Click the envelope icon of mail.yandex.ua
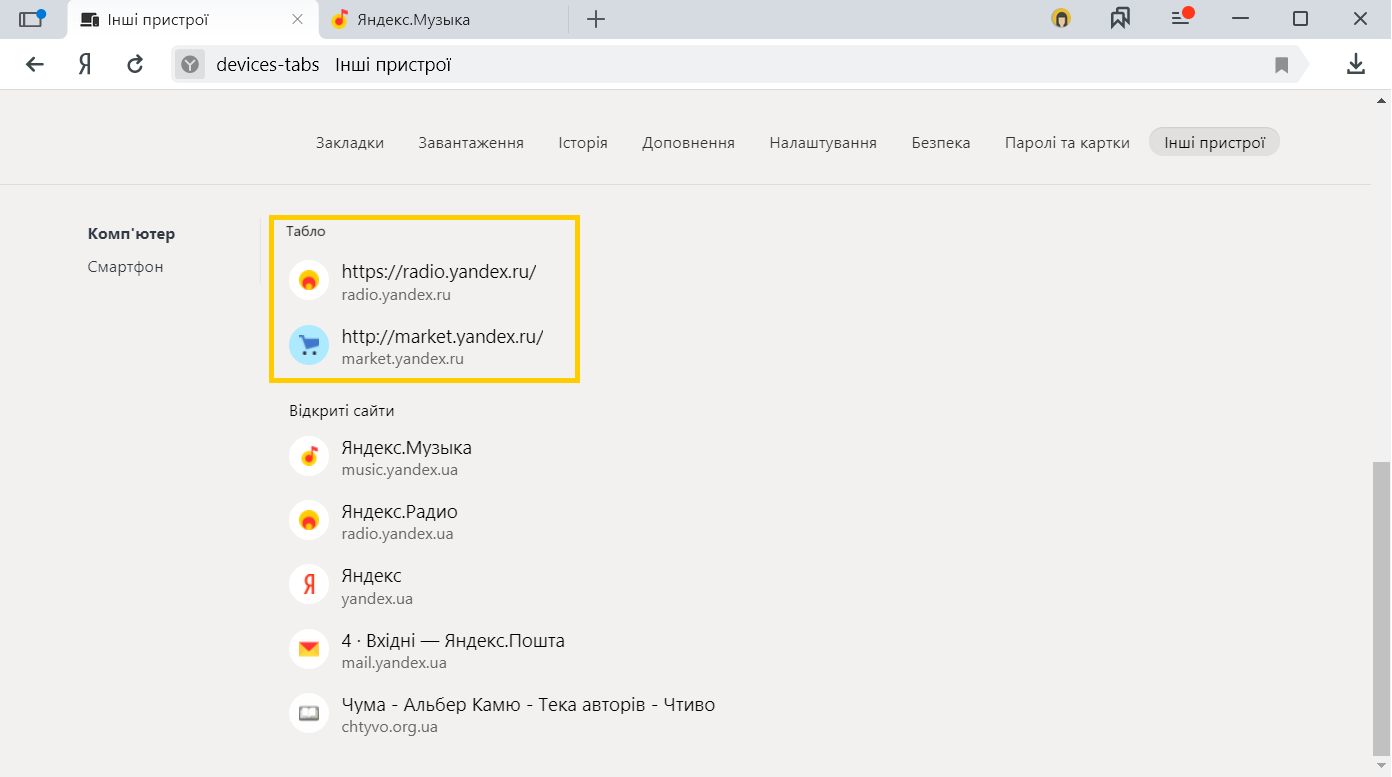This screenshot has width=1392, height=777. coord(309,649)
